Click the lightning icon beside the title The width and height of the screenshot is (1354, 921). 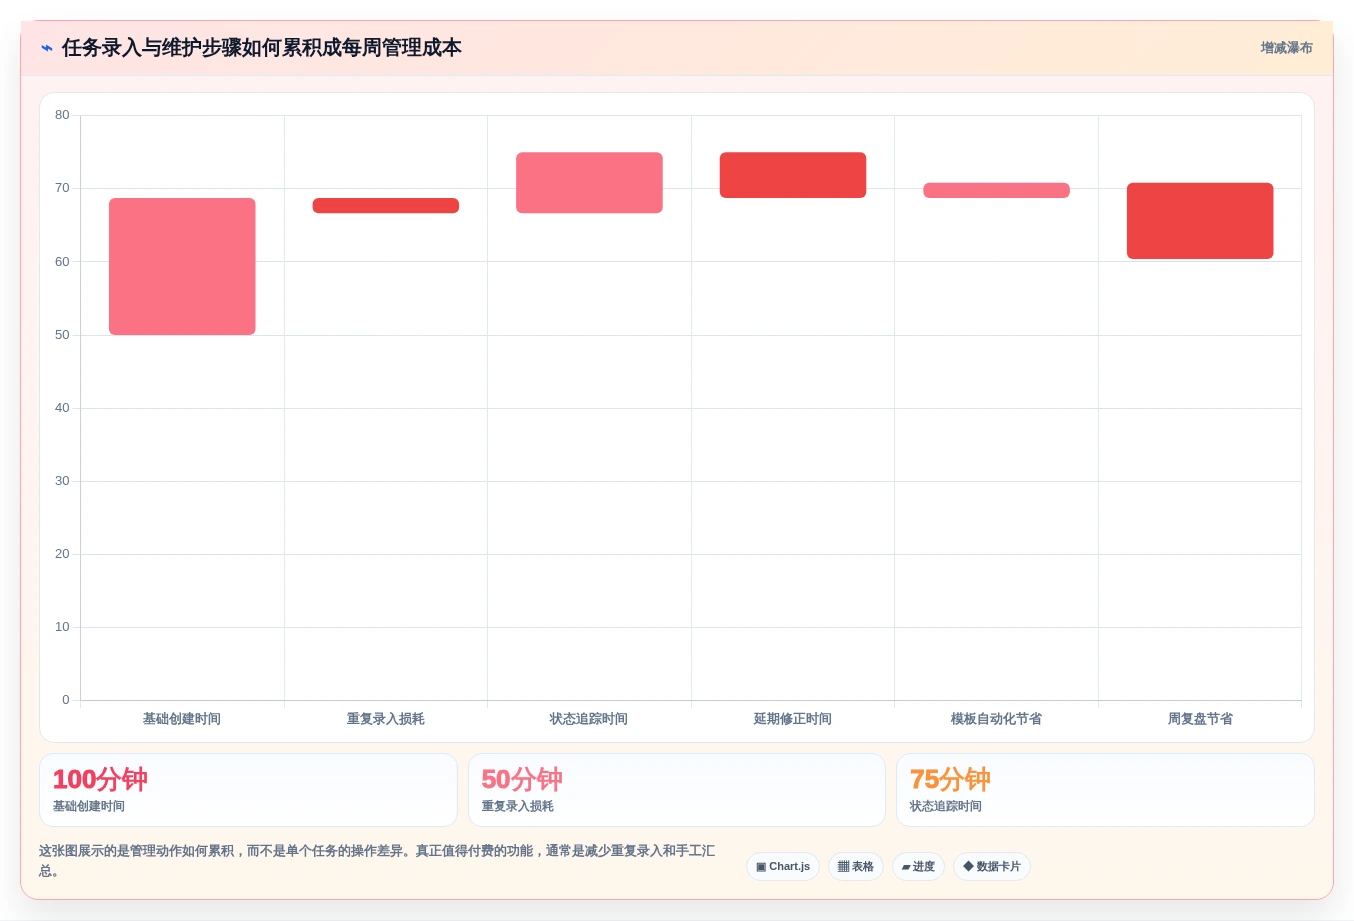(x=47, y=48)
